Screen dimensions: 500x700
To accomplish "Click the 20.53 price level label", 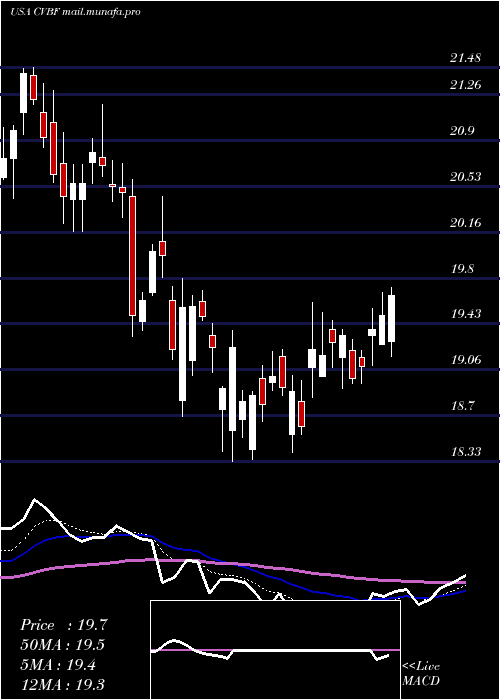I will pos(465,177).
